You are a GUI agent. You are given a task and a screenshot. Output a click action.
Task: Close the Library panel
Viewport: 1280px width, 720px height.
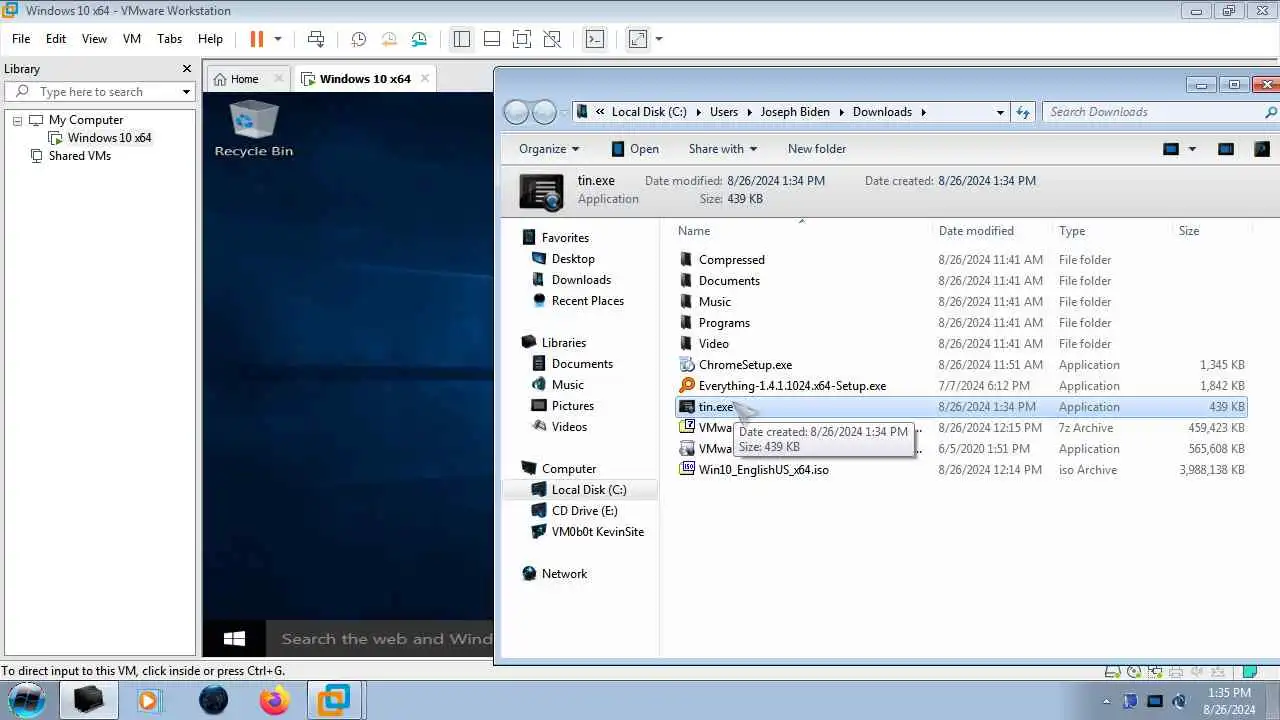click(x=187, y=69)
